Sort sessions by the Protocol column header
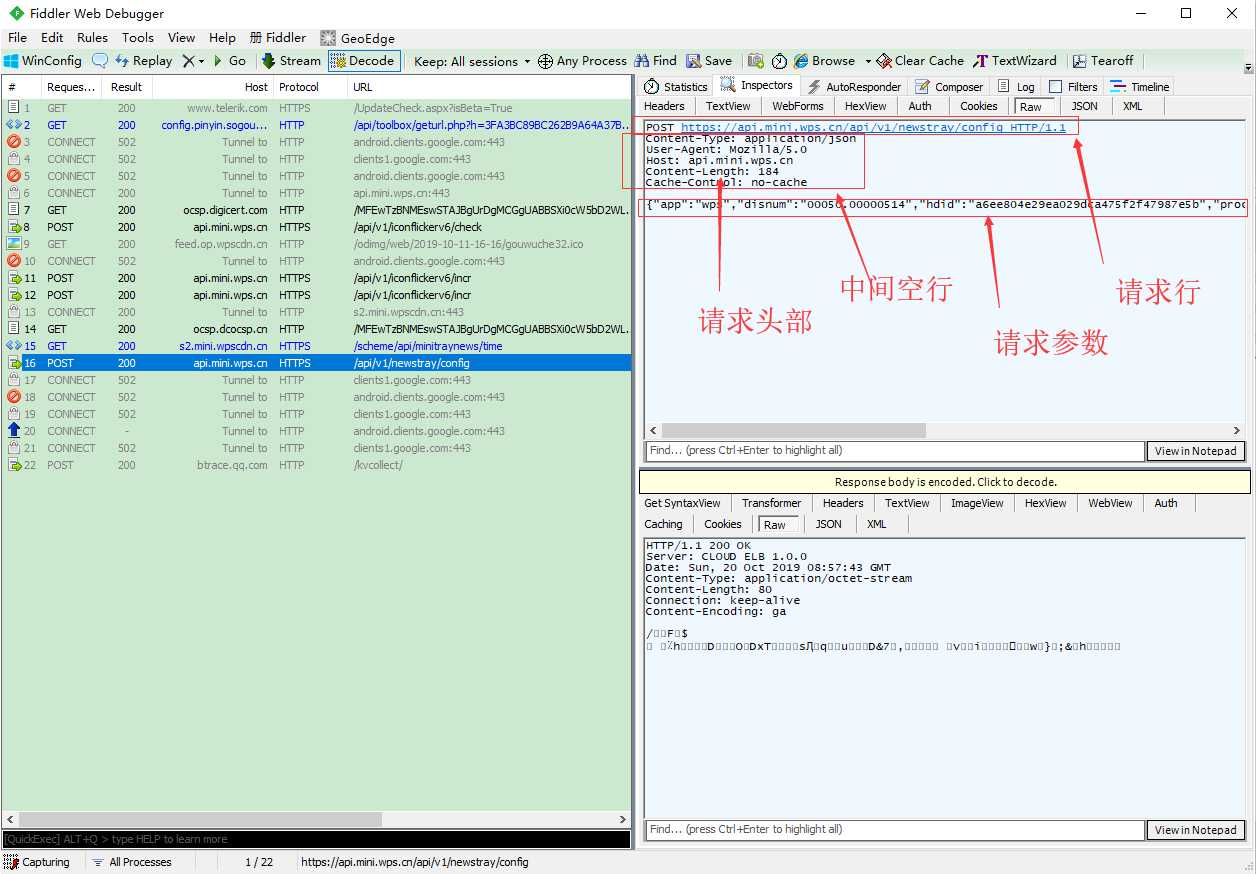Image resolution: width=1256 pixels, height=874 pixels. [309, 87]
